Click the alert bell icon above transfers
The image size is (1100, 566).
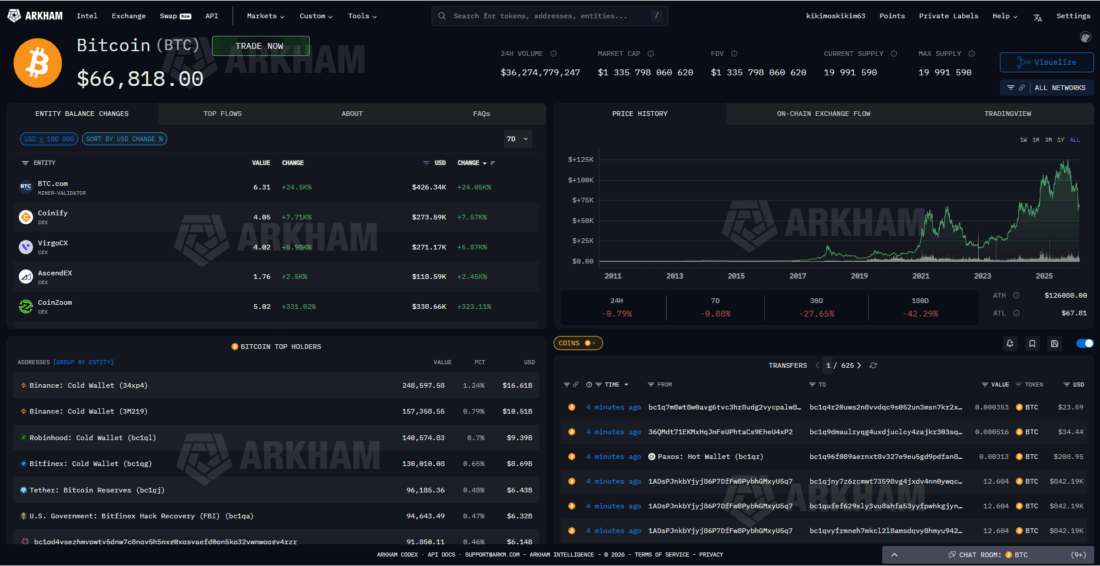[1010, 343]
